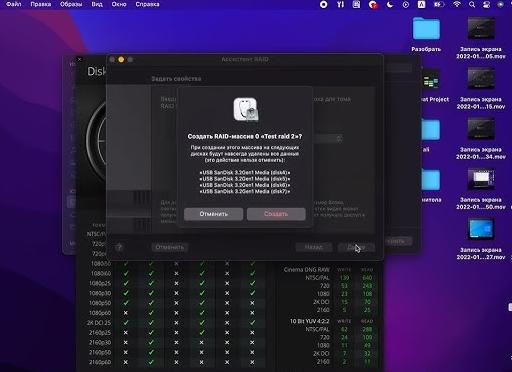
Task: Click the 2K DCI 25 row label
Action: tap(99, 323)
